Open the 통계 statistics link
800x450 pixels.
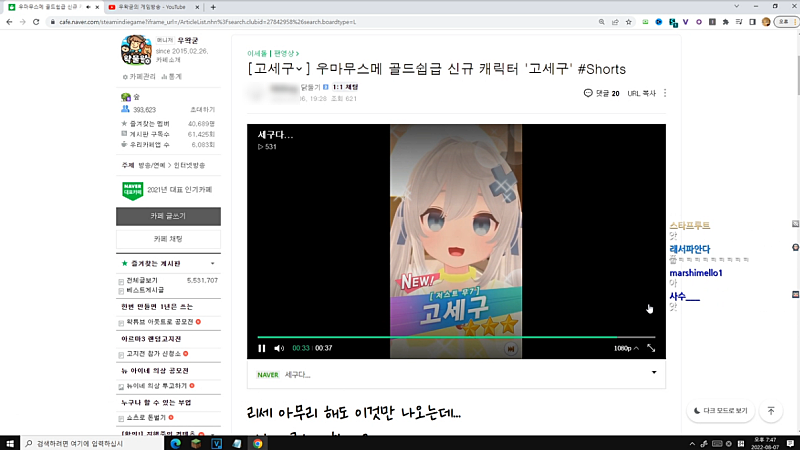tap(172, 77)
